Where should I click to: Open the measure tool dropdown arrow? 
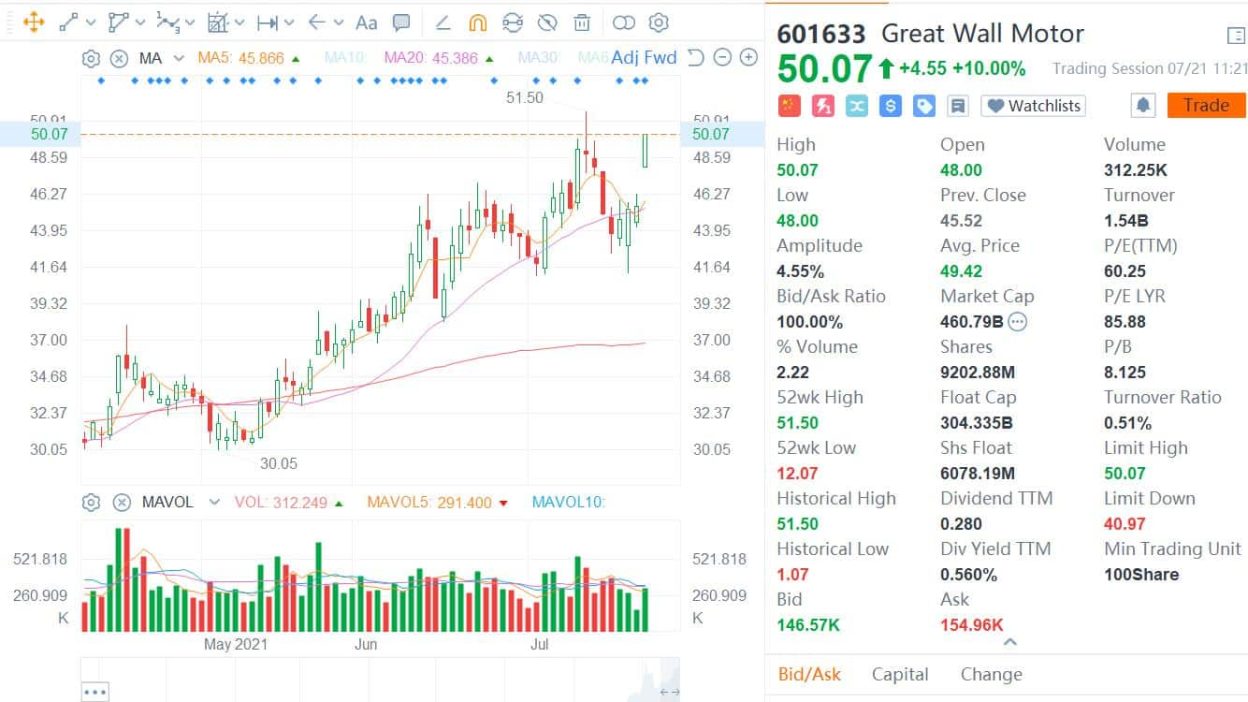tap(240, 22)
